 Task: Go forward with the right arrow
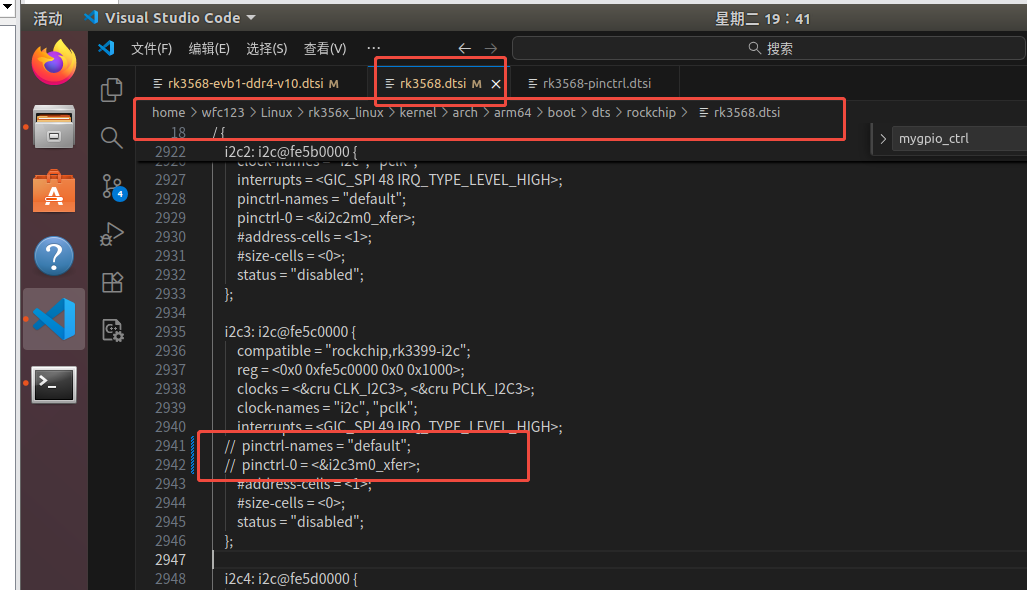point(491,48)
